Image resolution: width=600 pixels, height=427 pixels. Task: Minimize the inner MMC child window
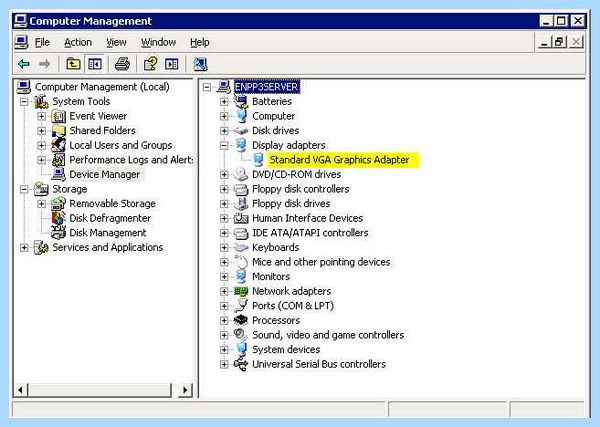(544, 42)
